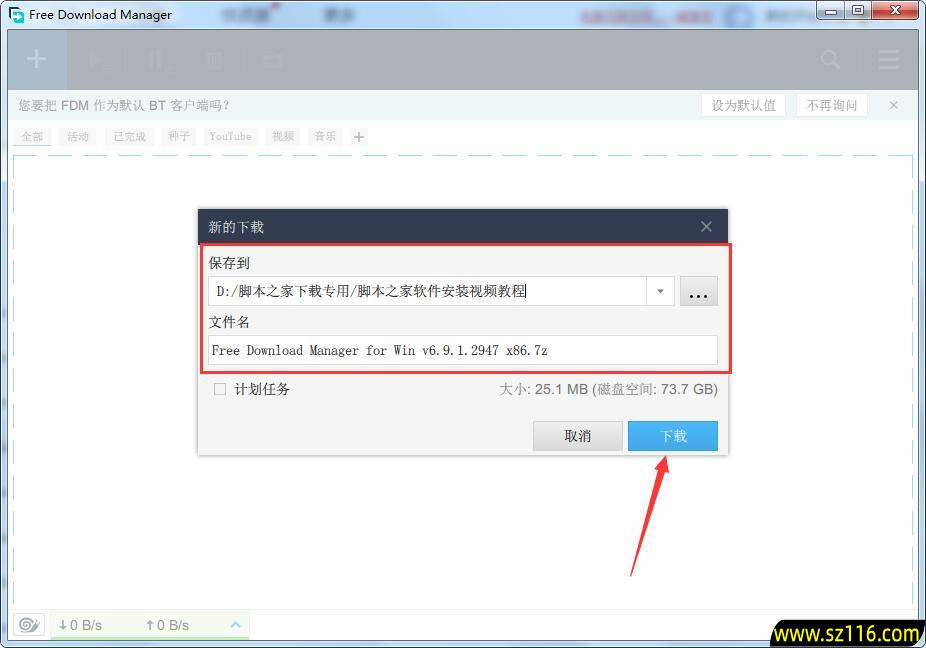Click the trash delete icon in the toolbar
The height and width of the screenshot is (648, 926).
click(x=214, y=60)
